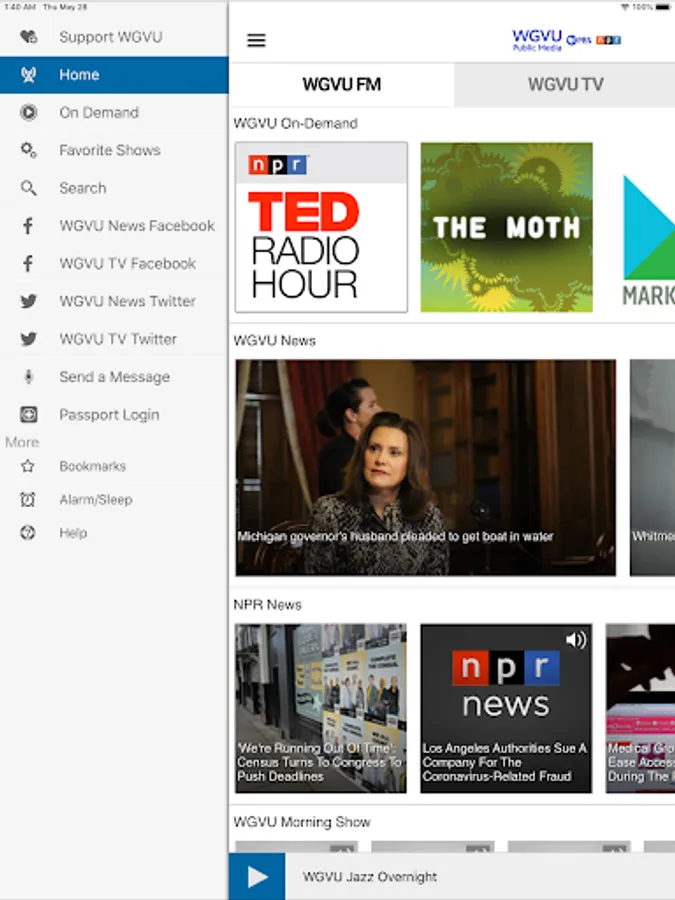Open Passport Login entry
This screenshot has height=900, width=675.
coord(114,414)
